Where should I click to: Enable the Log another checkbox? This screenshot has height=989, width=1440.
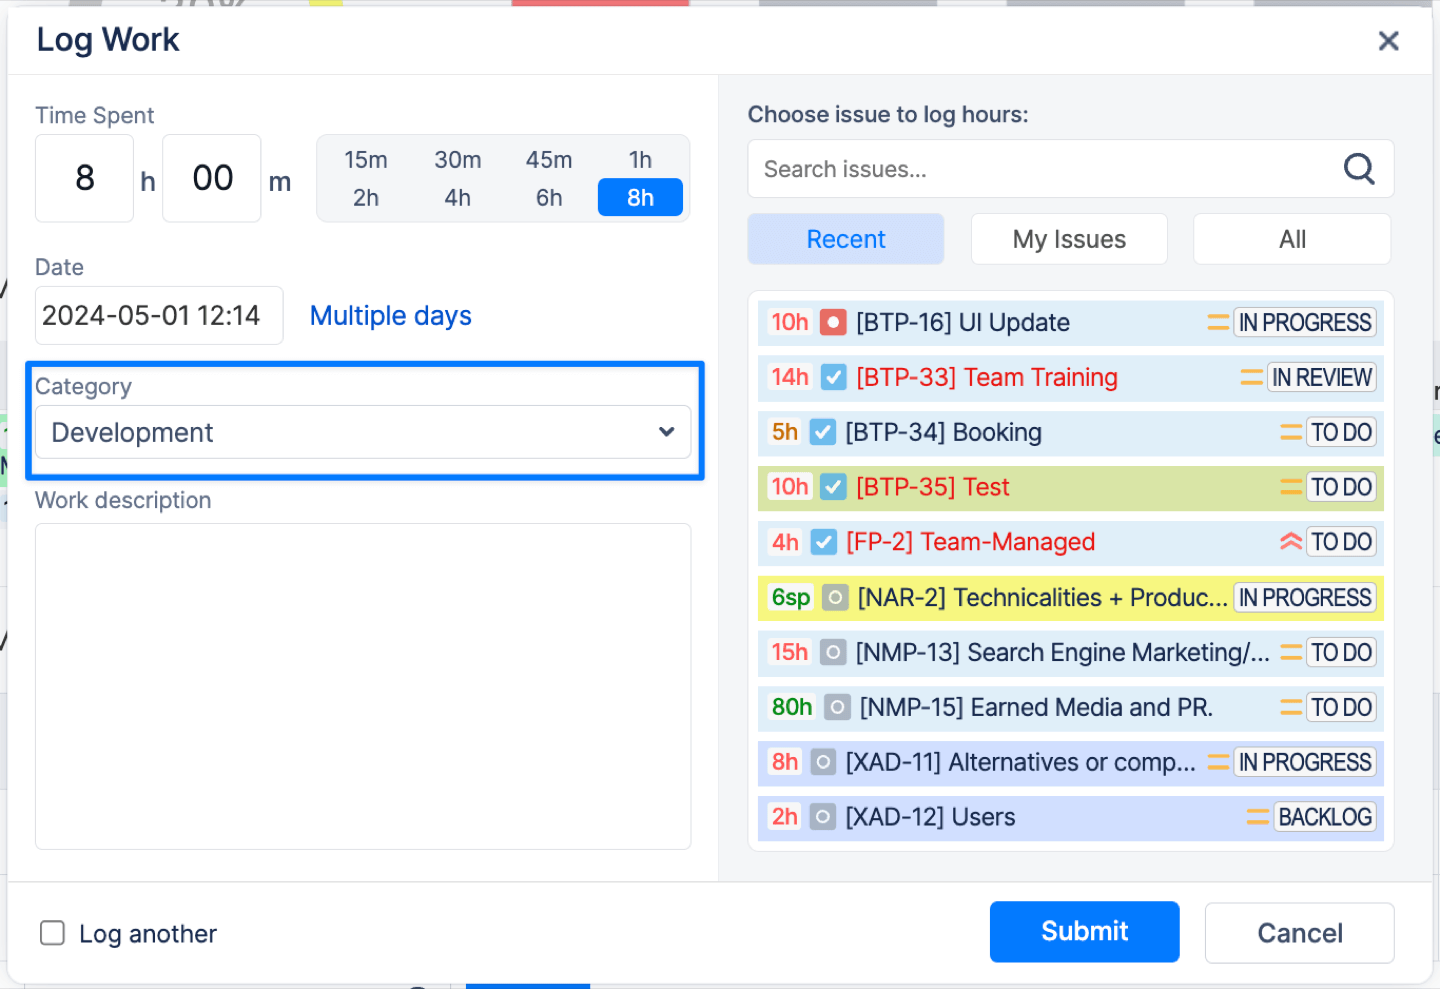click(x=52, y=933)
